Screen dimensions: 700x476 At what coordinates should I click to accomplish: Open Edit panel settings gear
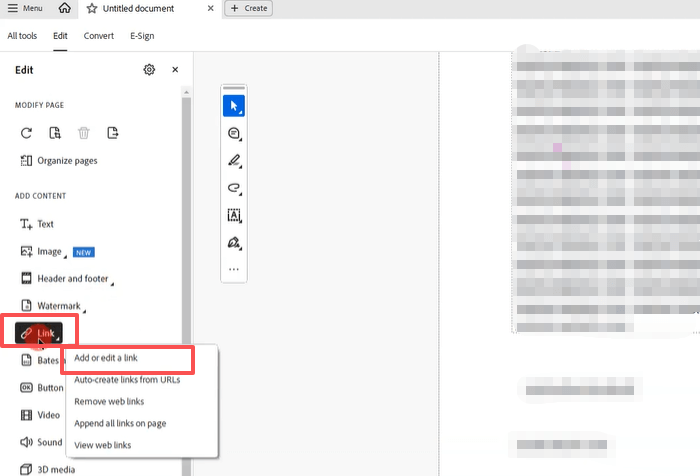click(x=149, y=70)
